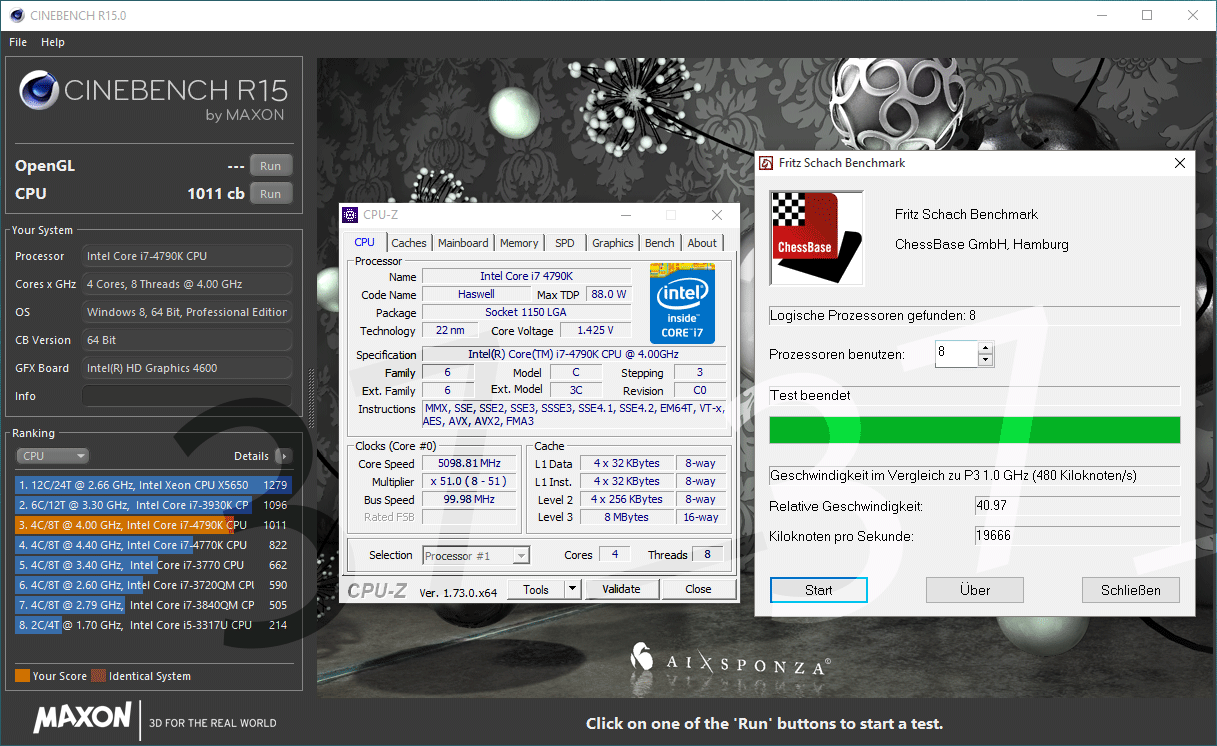This screenshot has height=746, width=1217.
Task: Click the MAXON logo at bottom left
Action: pyautogui.click(x=83, y=717)
